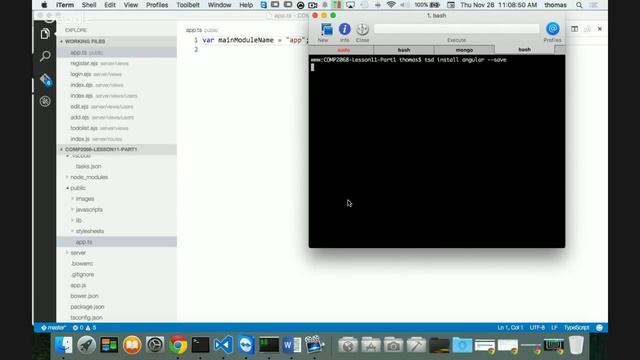Open TeamViewer from the dock
The height and width of the screenshot is (360, 640).
click(x=246, y=345)
